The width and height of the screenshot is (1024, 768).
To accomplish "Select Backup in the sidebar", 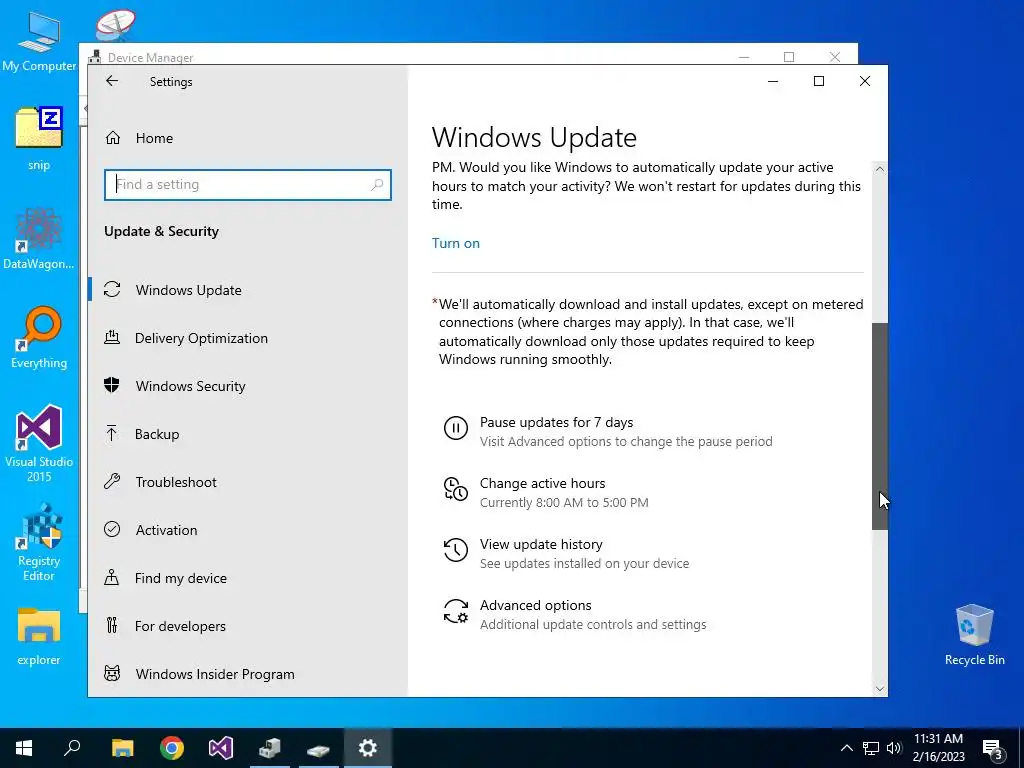I will click(248, 434).
